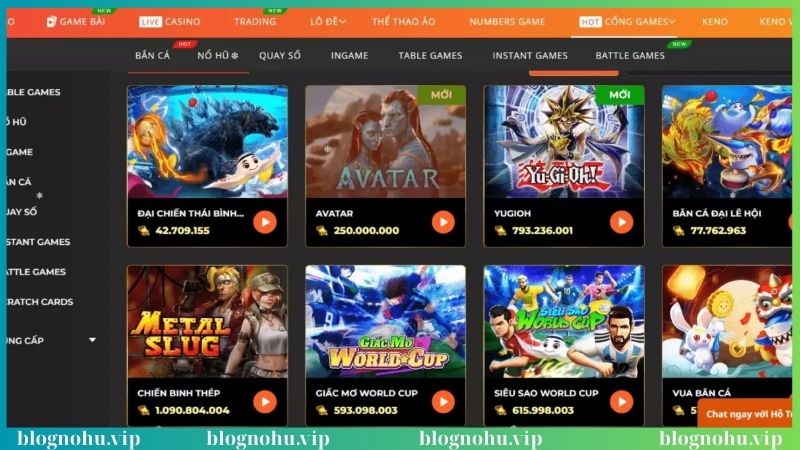
Task: Click the jackpot coin icon under Avatar
Action: click(321, 231)
